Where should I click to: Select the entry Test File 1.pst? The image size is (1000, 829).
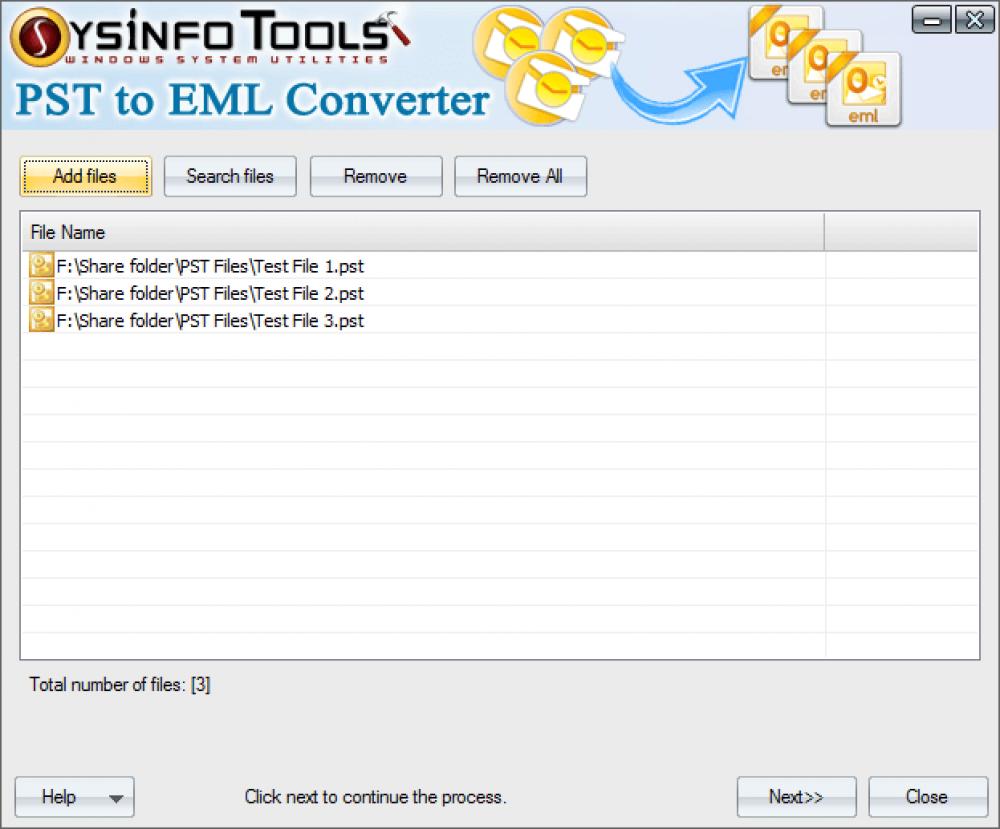(210, 266)
